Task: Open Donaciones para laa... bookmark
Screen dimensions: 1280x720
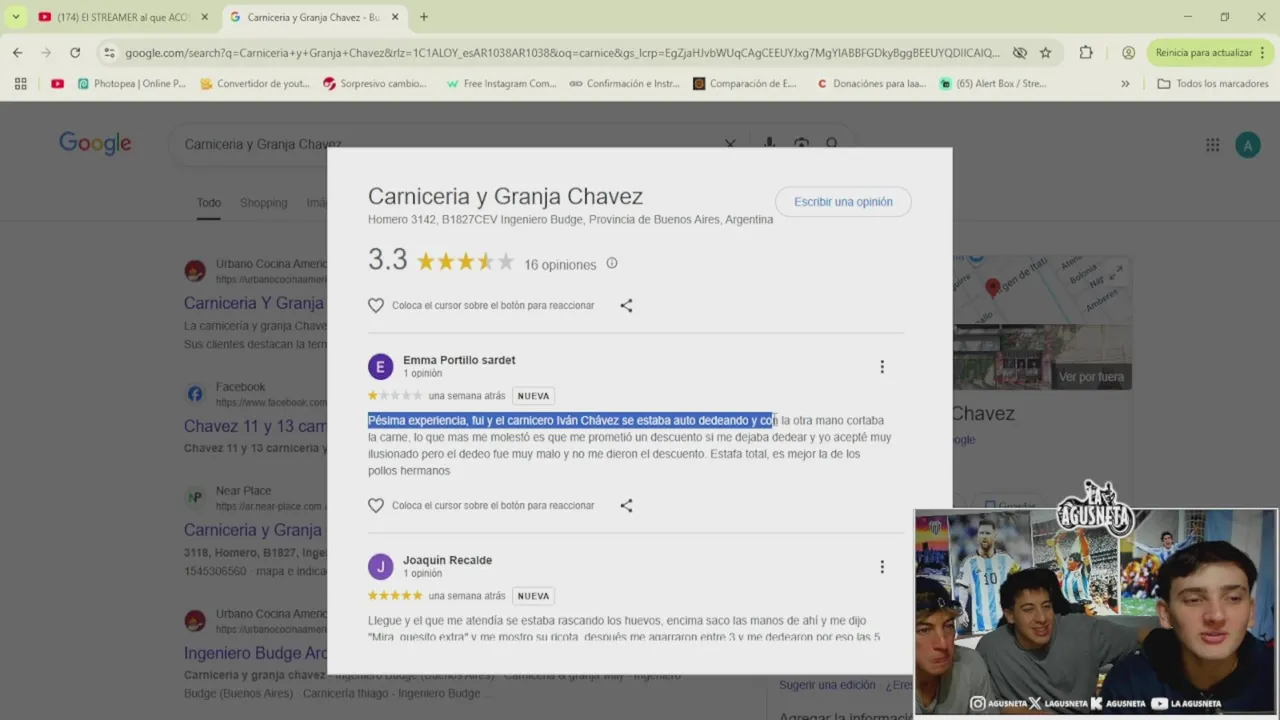Action: [x=871, y=84]
